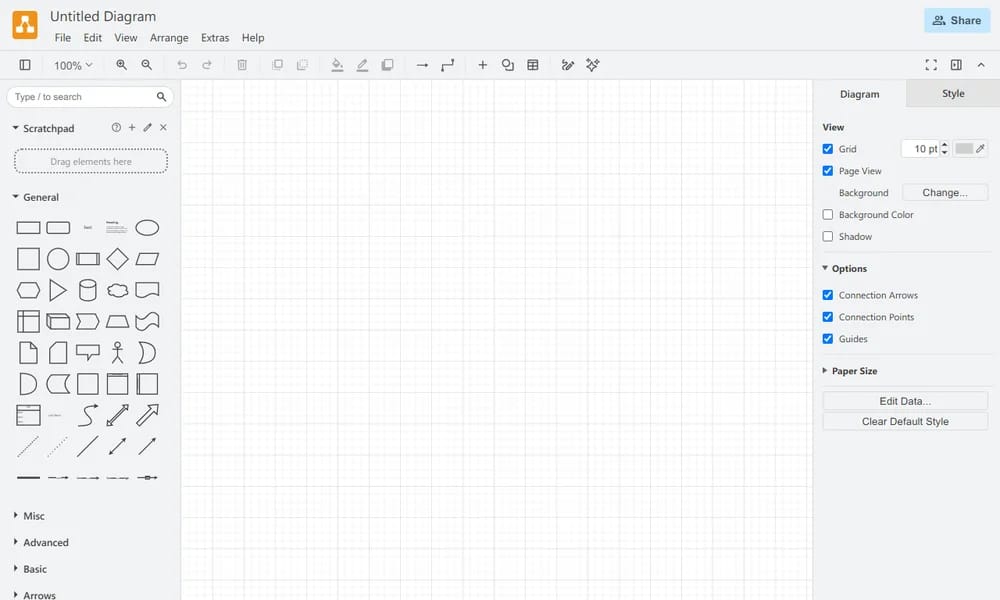Select the Actor stick figure shape
Image resolution: width=1000 pixels, height=600 pixels.
tap(117, 353)
